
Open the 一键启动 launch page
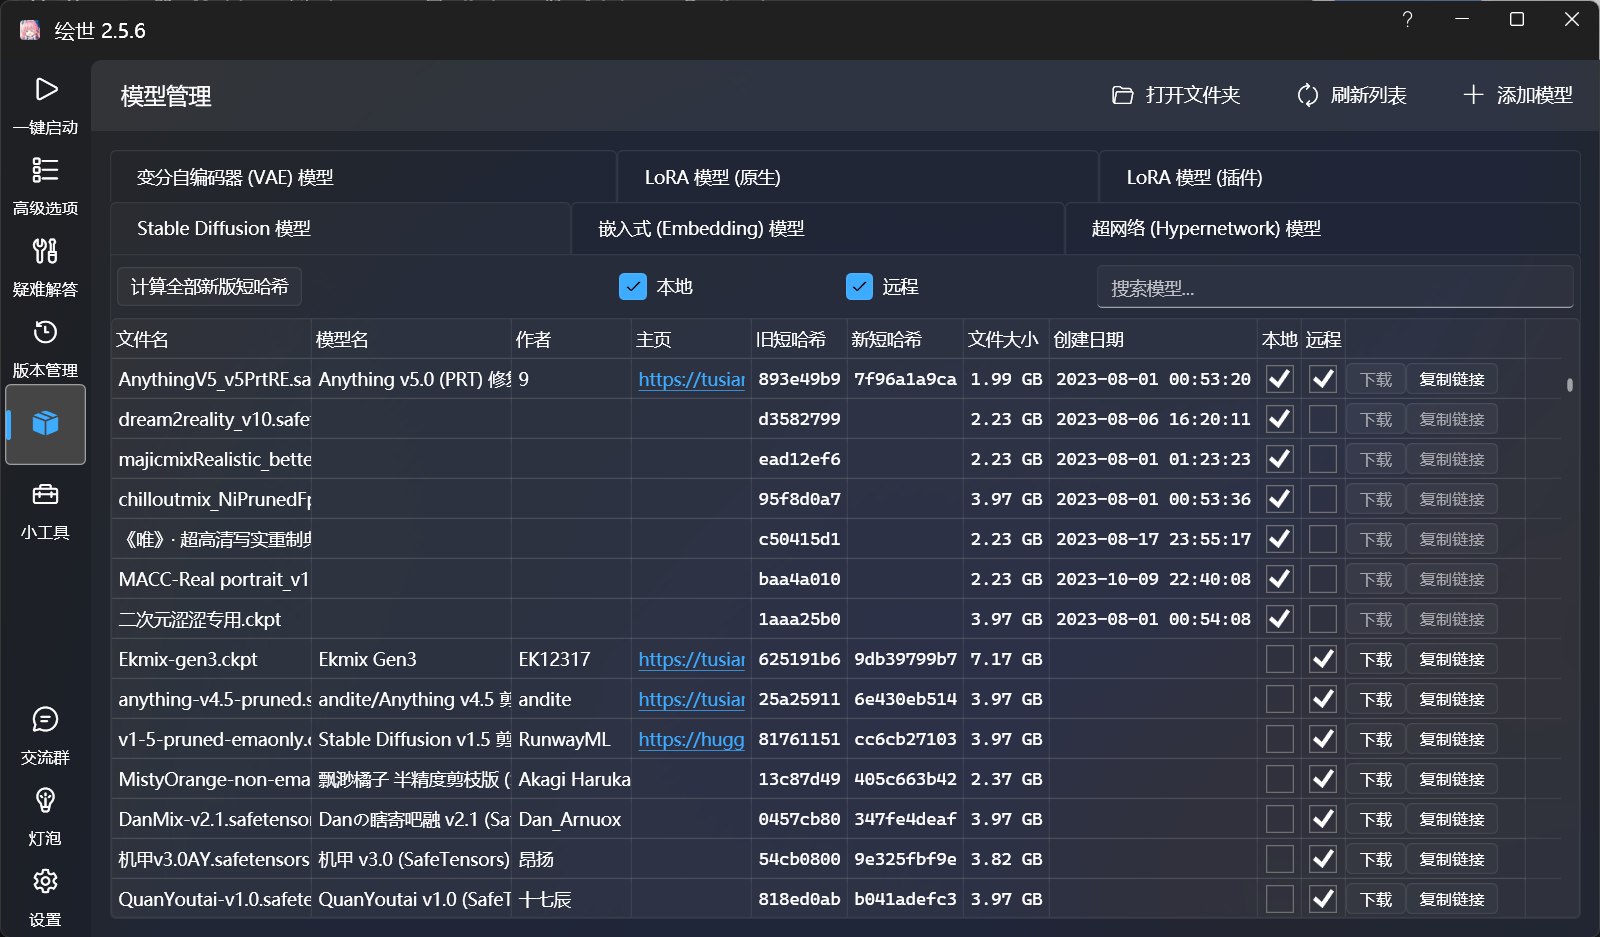click(45, 105)
